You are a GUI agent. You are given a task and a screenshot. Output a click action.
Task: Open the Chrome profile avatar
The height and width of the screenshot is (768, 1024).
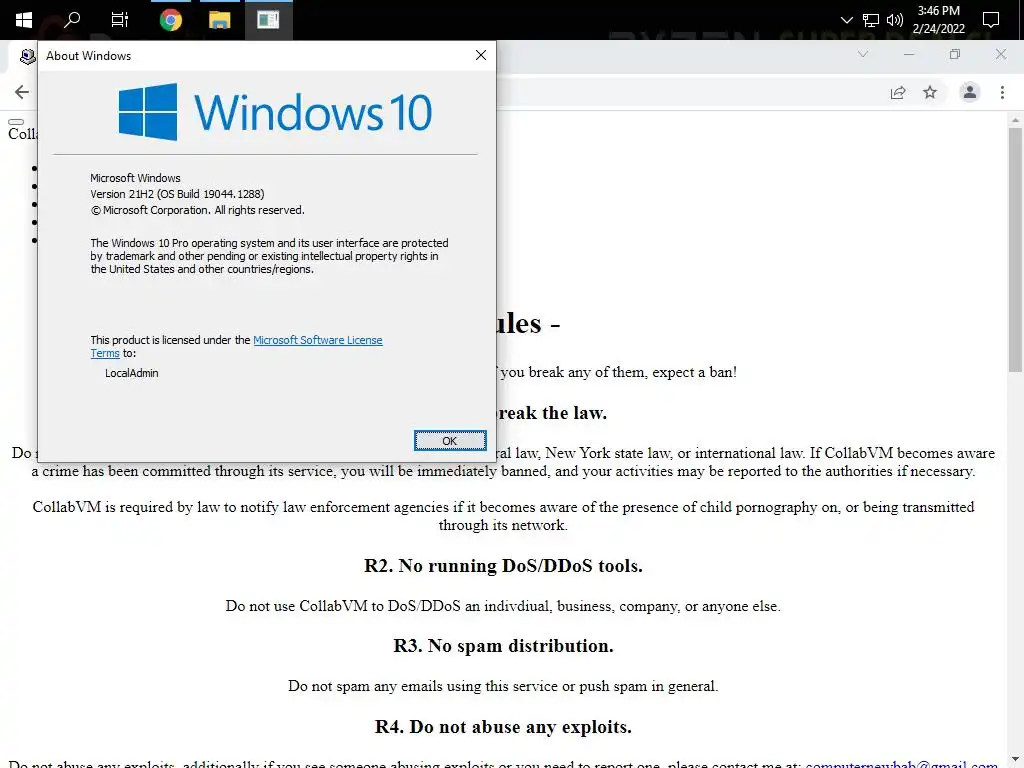(970, 93)
